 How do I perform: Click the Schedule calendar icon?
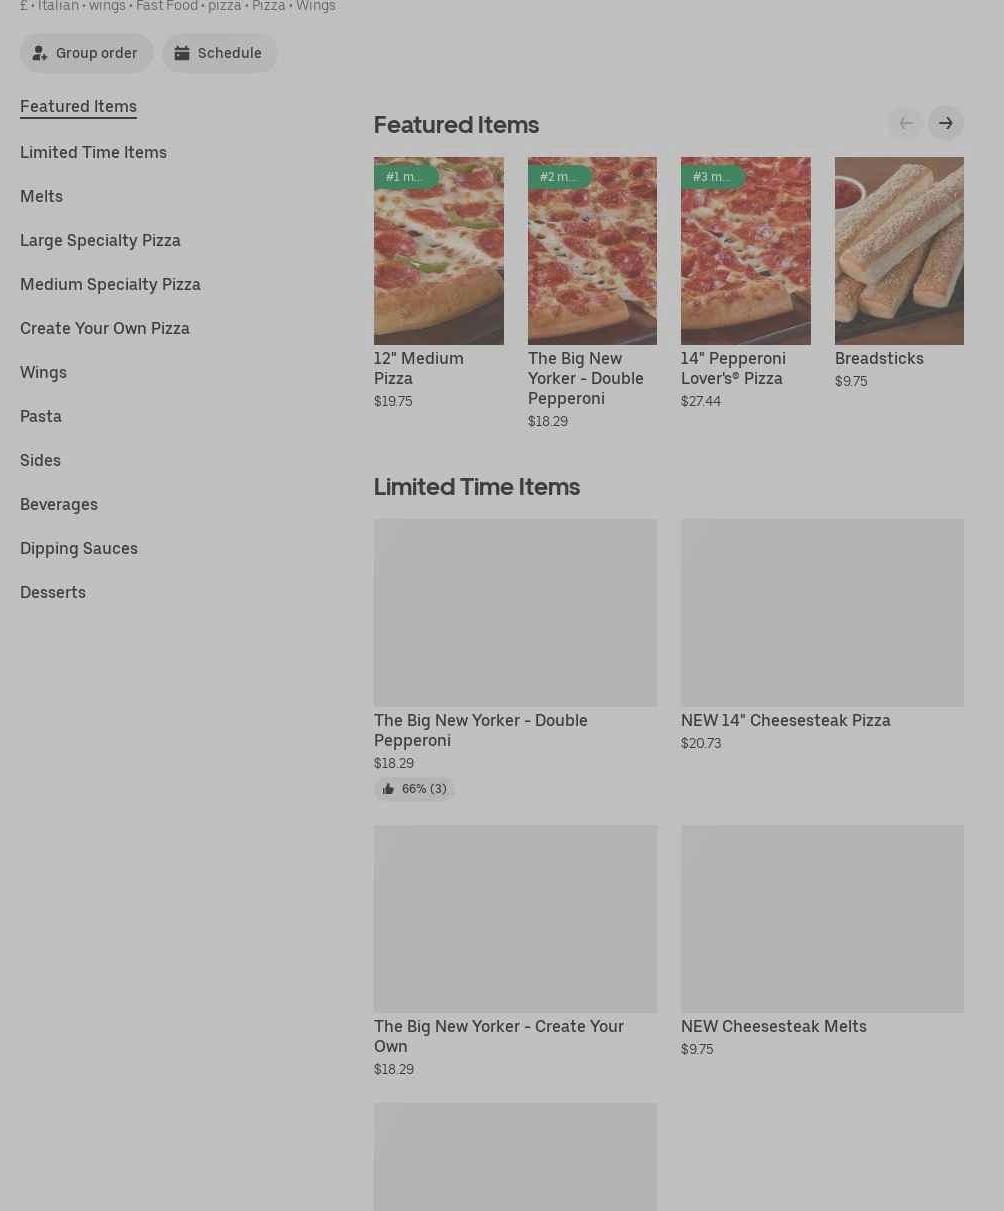click(x=182, y=53)
